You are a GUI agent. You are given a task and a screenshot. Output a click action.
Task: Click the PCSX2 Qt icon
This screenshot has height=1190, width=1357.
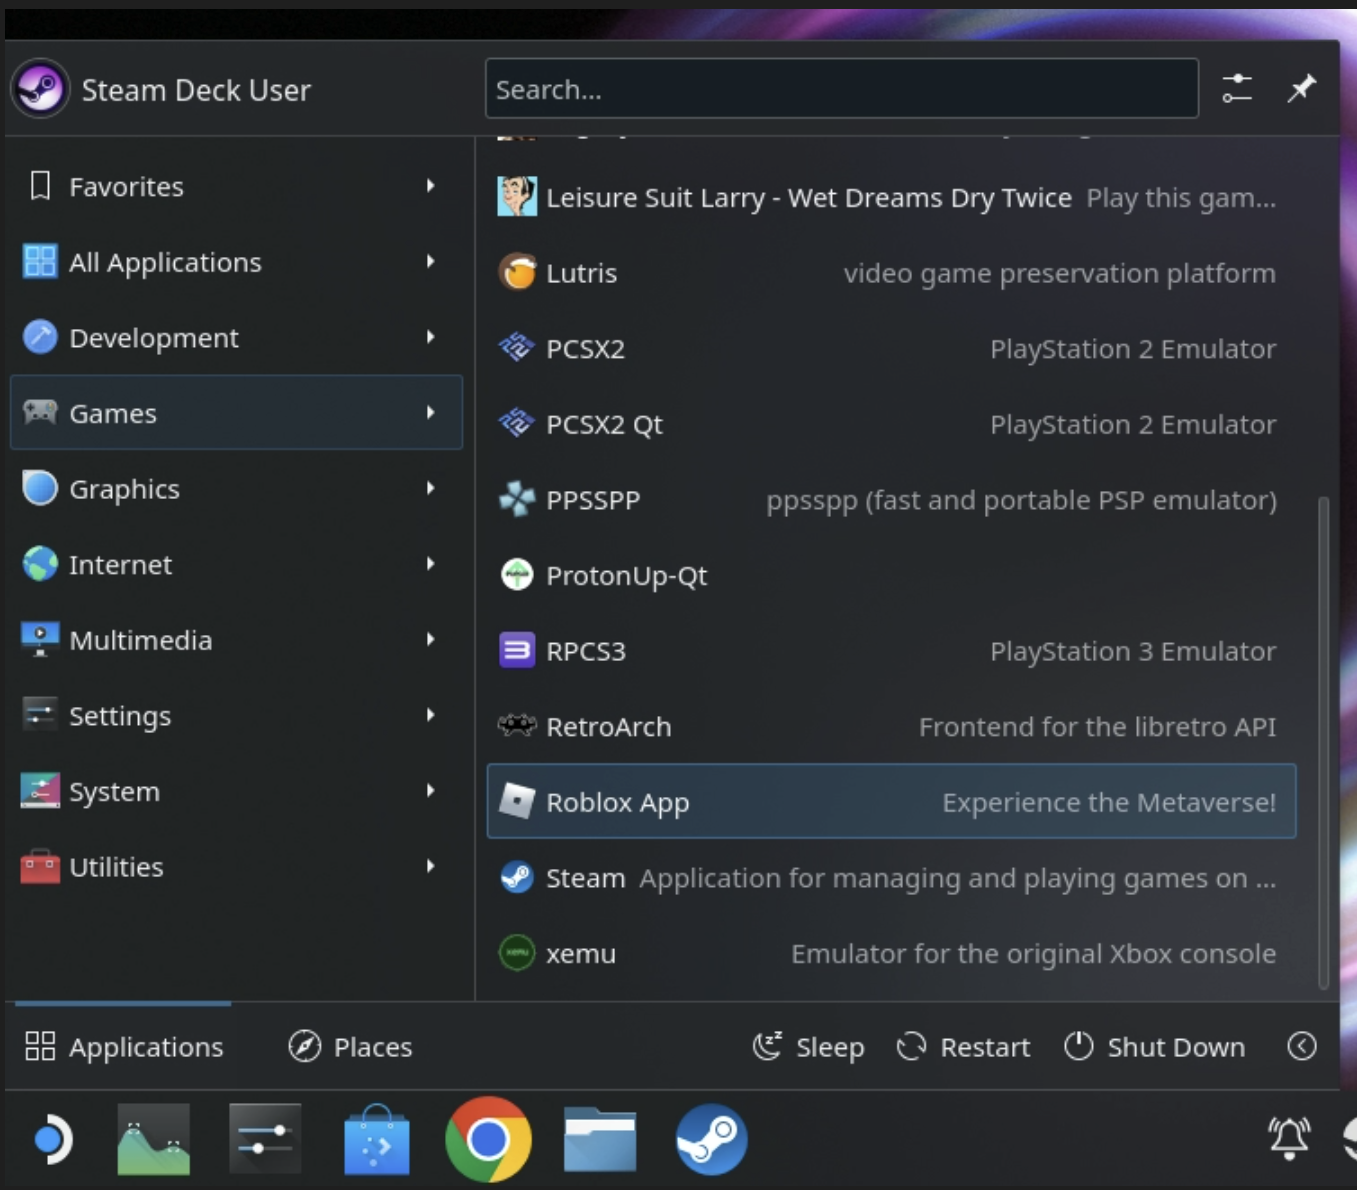517,424
